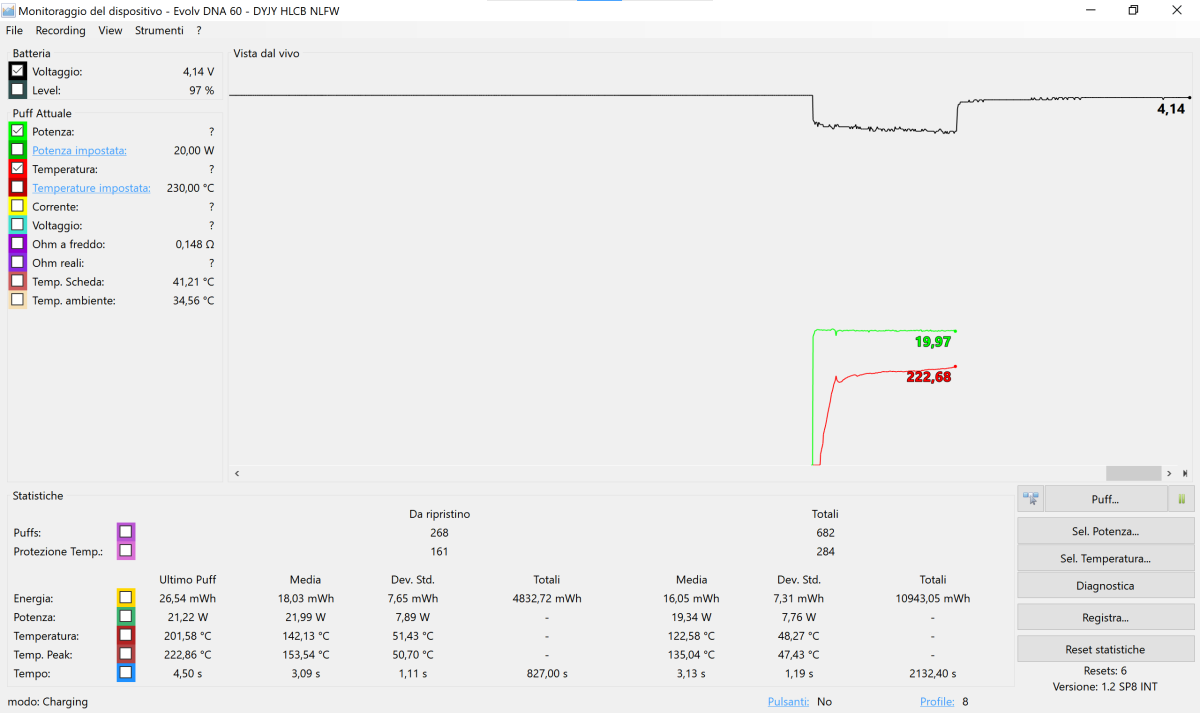Toggle the Potenza checkbox in Statistiche
This screenshot has height=713, width=1200.
pos(125,617)
